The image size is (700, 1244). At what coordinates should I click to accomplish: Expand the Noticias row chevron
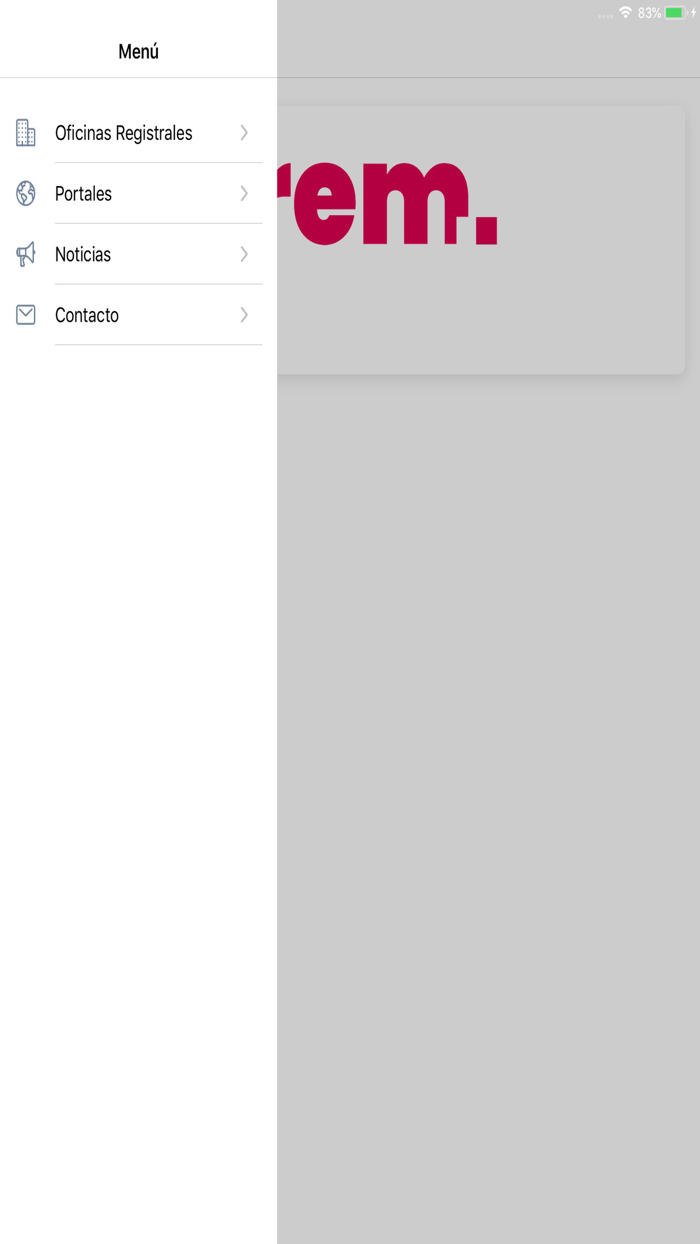point(244,254)
